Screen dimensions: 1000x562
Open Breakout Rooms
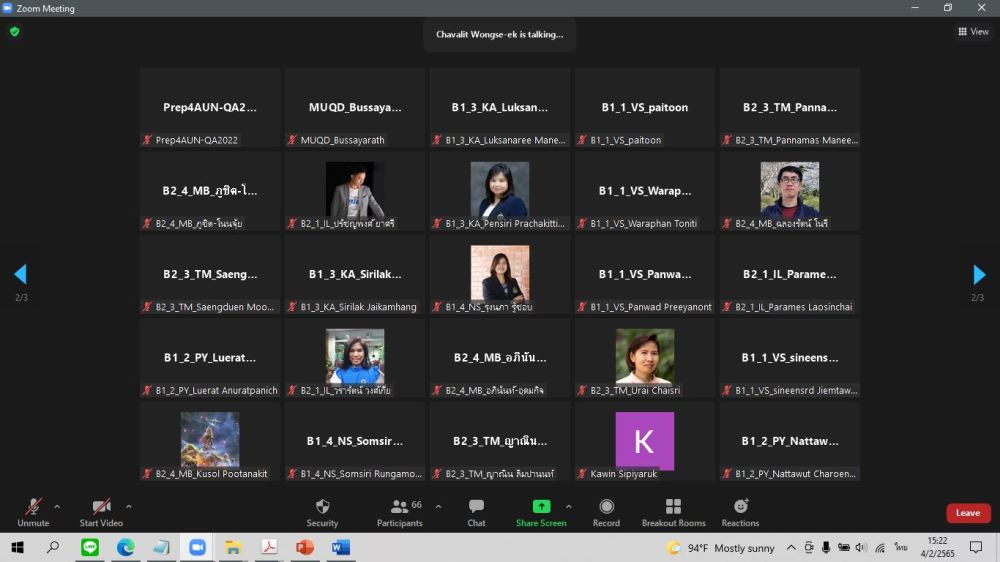(673, 507)
